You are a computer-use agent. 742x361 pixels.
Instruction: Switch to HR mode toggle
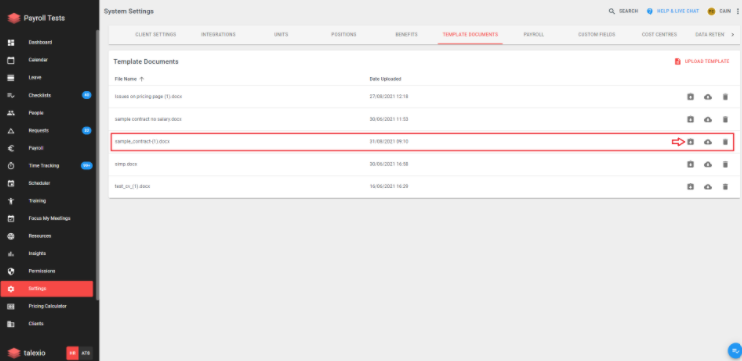(x=72, y=353)
